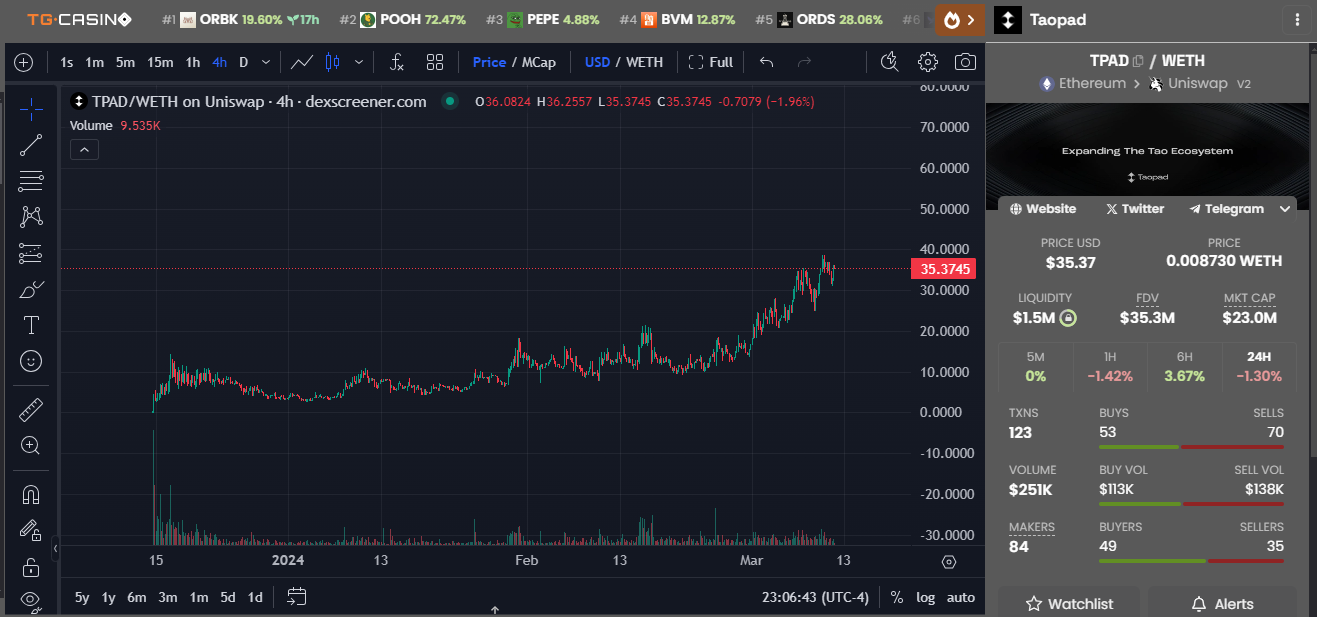1317x617 pixels.
Task: Expand the timeframe dropdown chevron
Action: pos(266,62)
